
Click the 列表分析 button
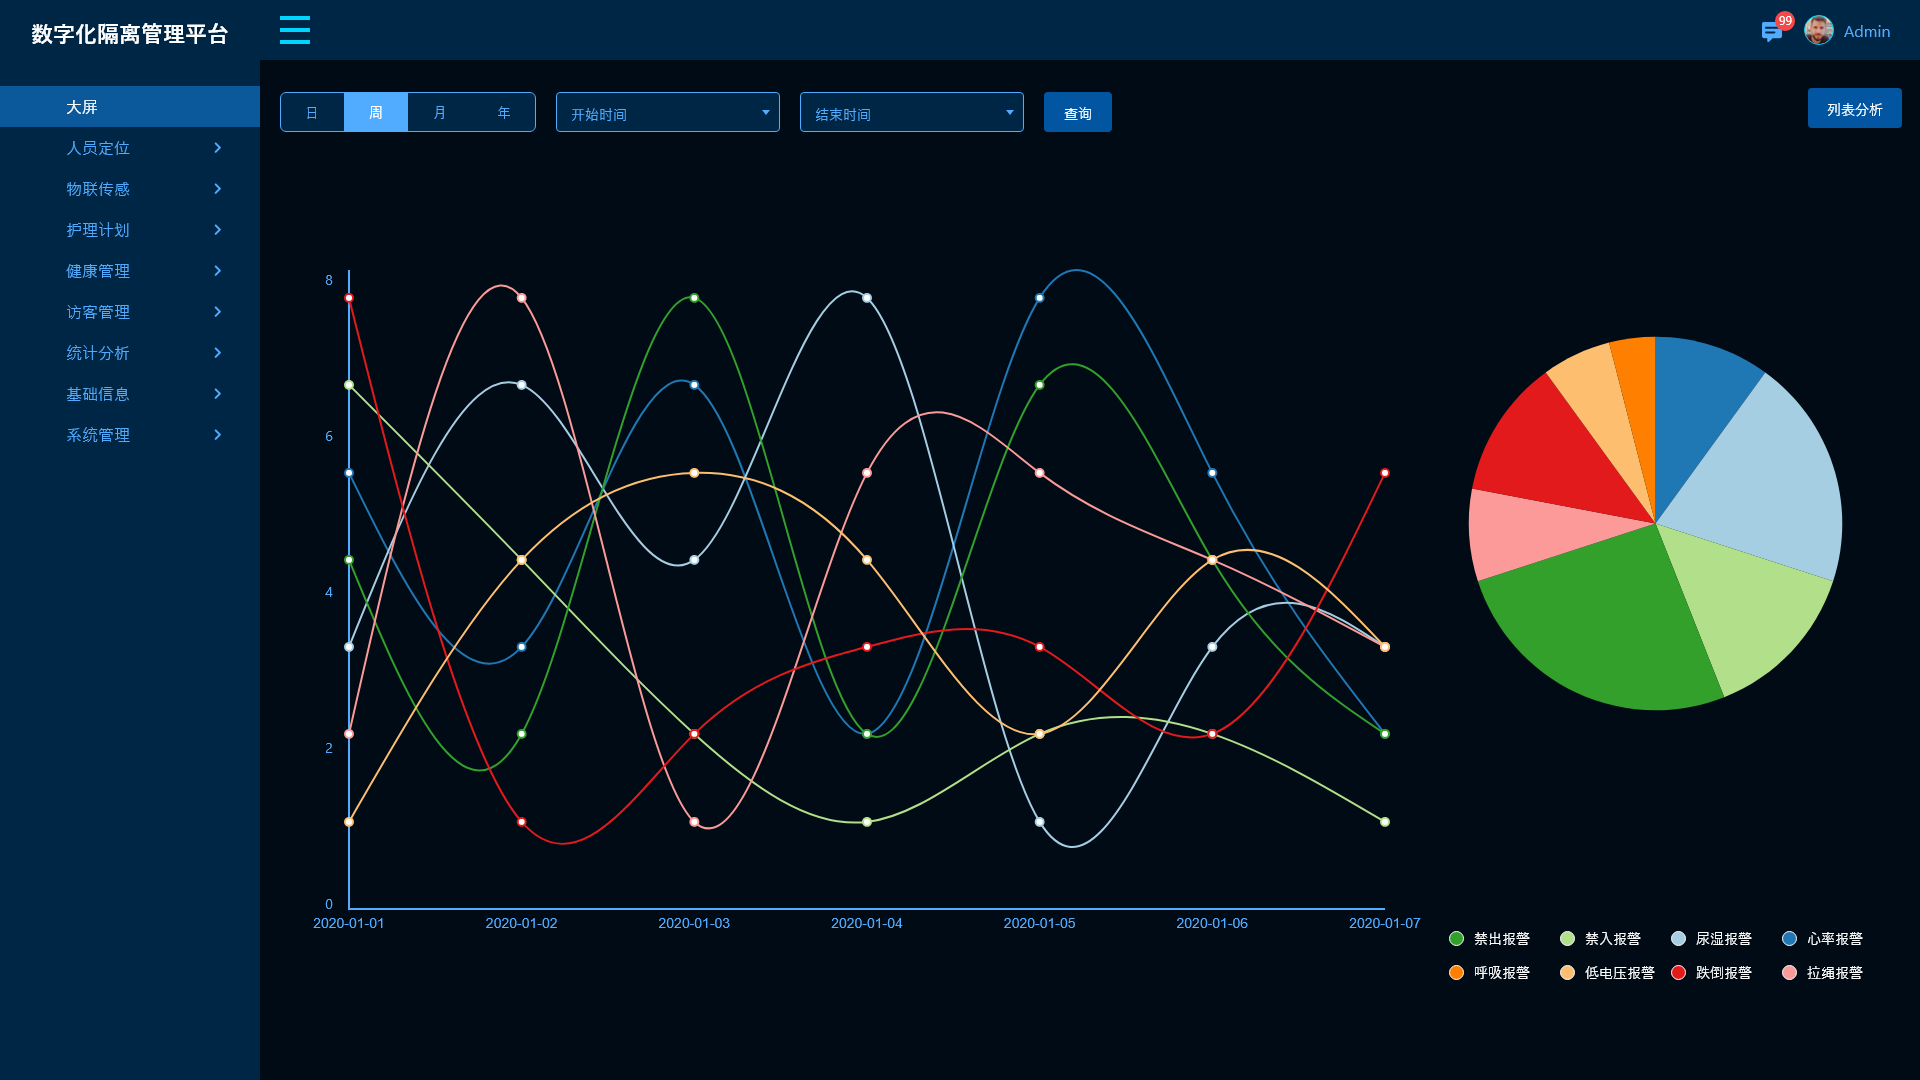[x=1855, y=108]
